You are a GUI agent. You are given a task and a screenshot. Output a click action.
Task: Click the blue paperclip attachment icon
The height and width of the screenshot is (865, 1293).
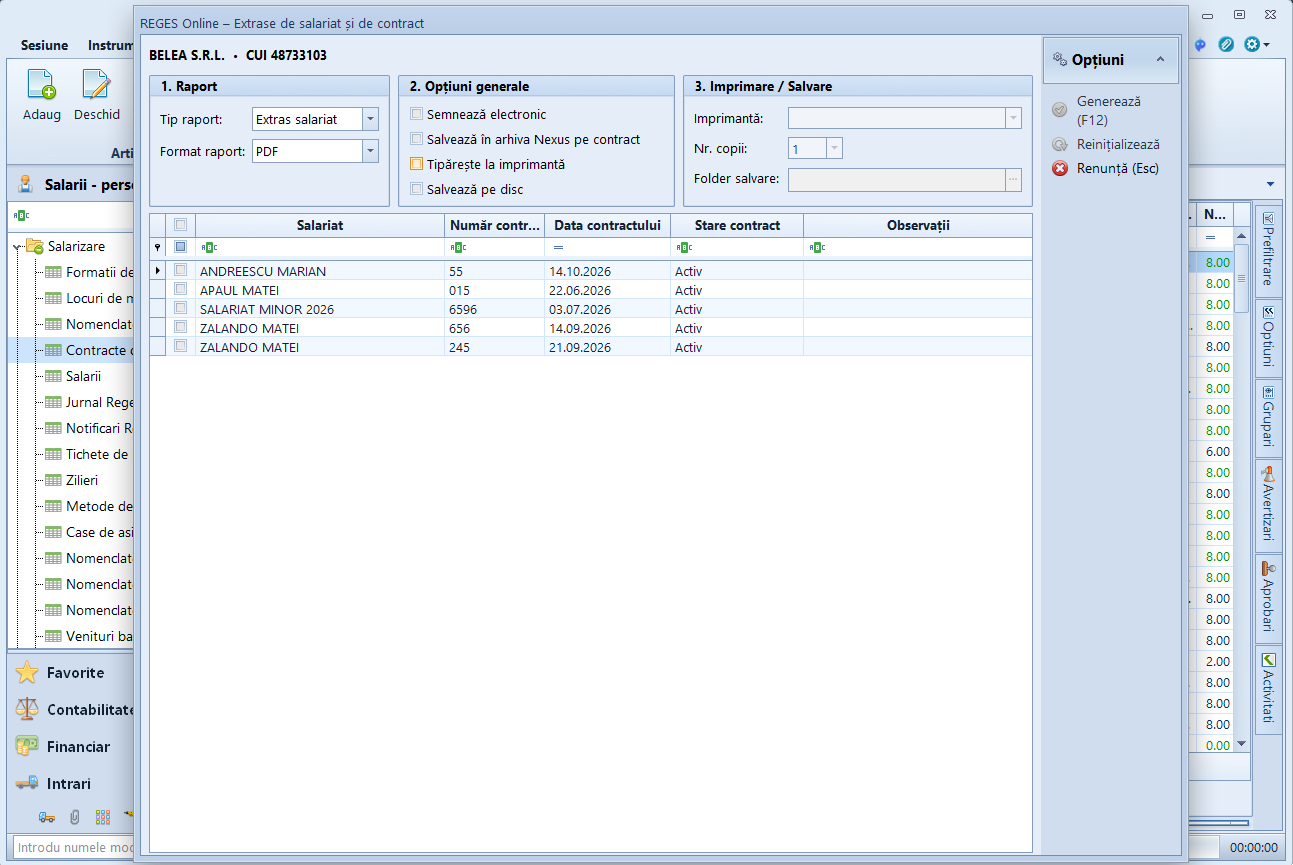pos(1225,45)
